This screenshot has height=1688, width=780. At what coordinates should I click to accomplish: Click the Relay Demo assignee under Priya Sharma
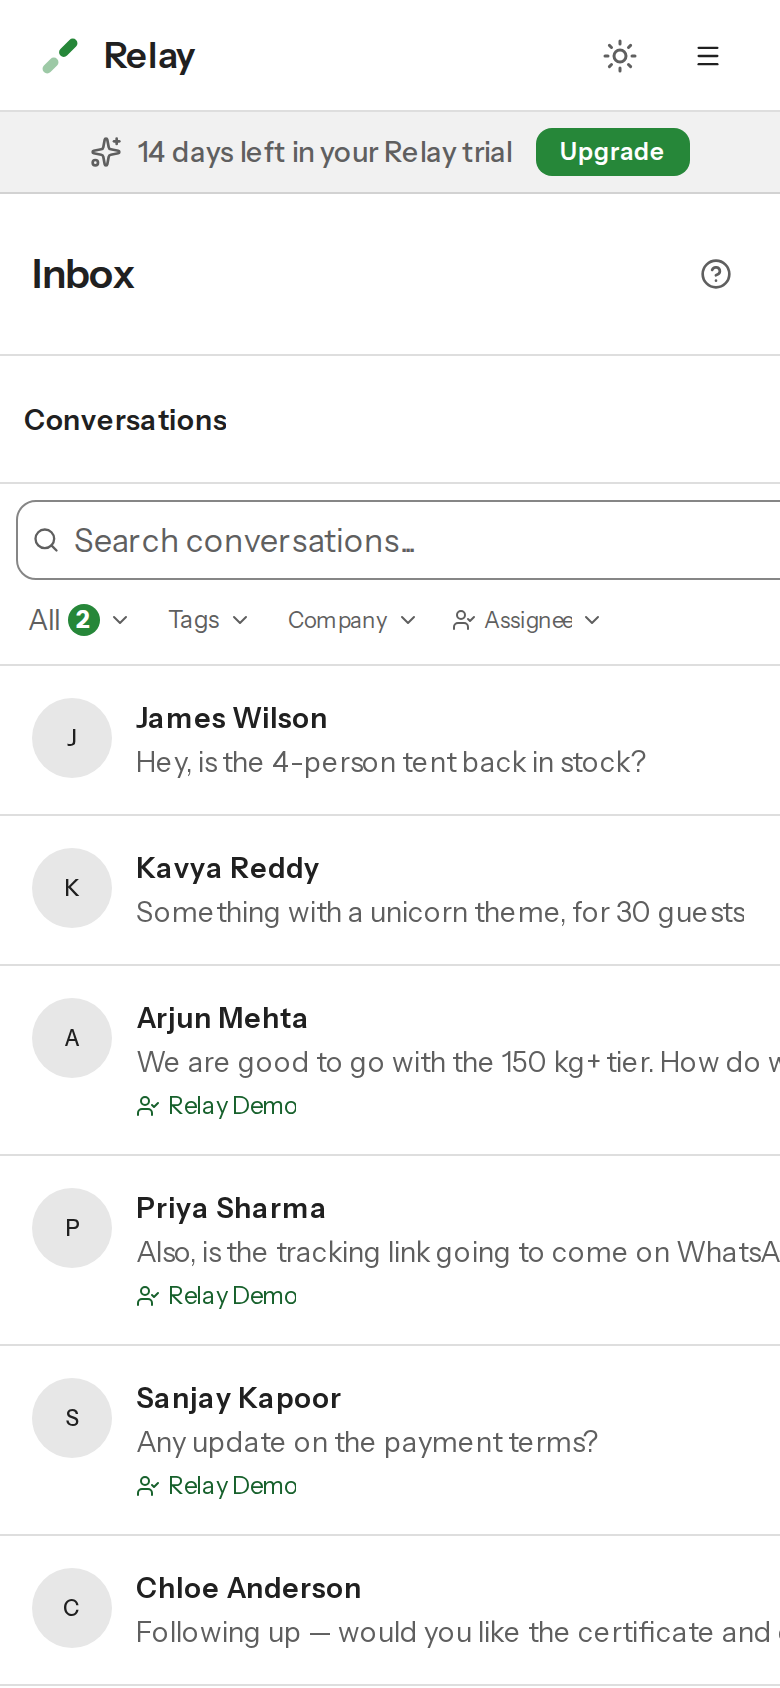tap(217, 1296)
